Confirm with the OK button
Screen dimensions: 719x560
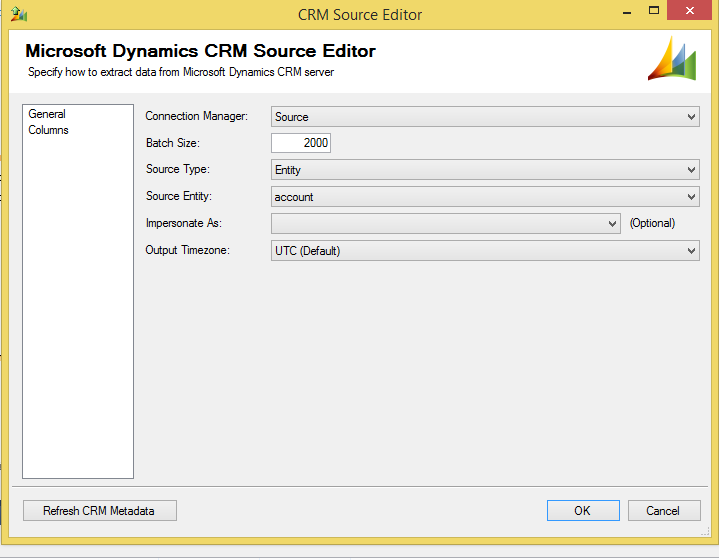tap(583, 510)
